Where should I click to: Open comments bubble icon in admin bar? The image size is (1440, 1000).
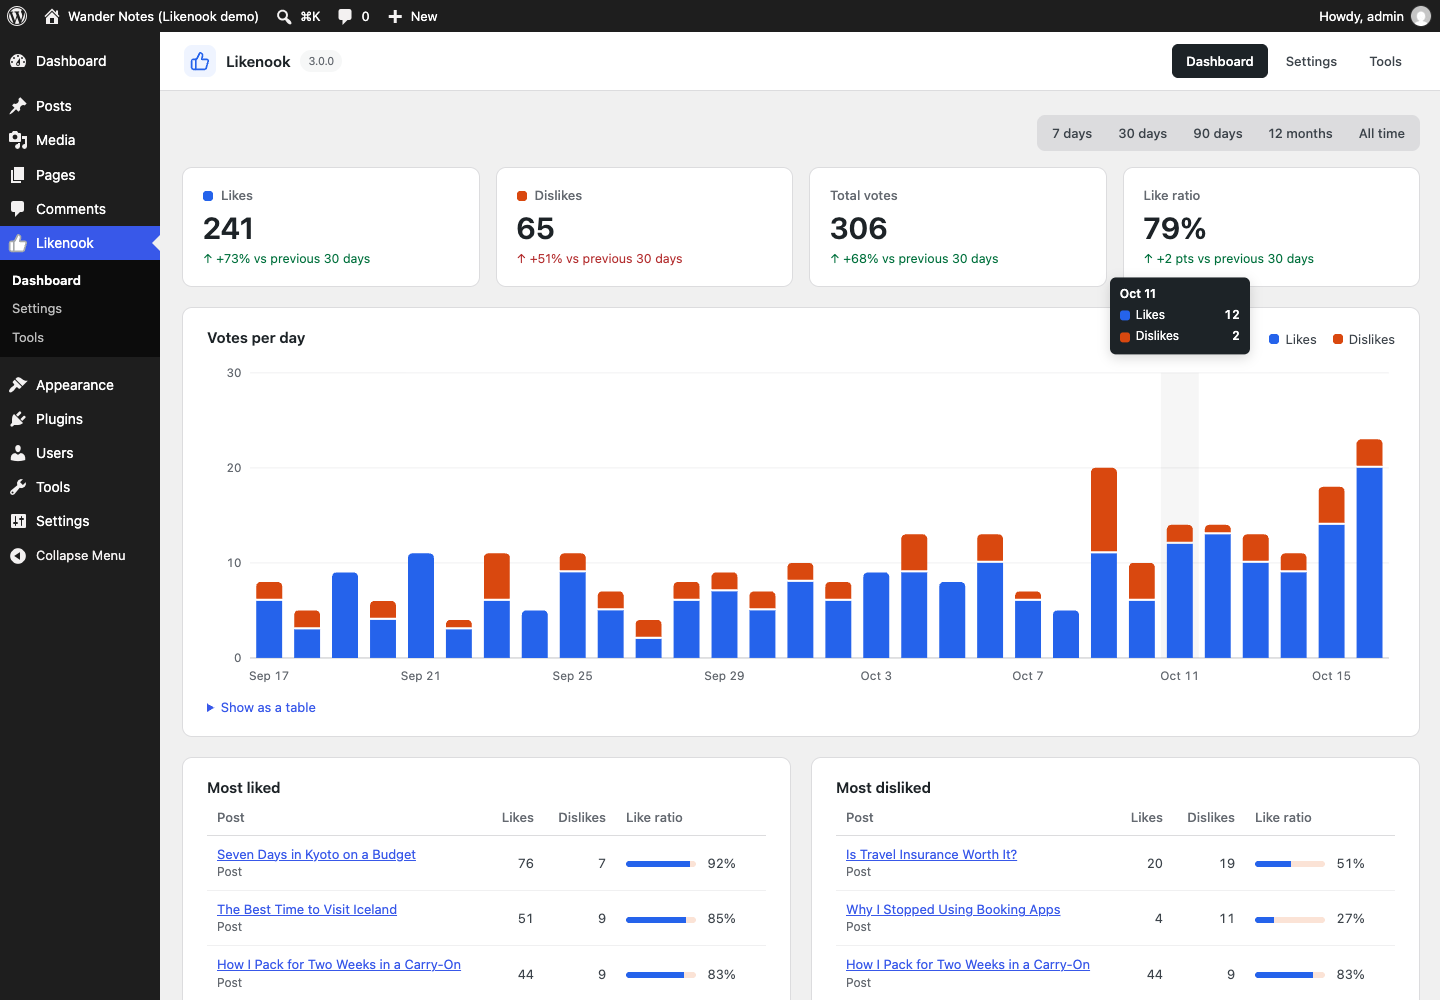click(x=345, y=16)
